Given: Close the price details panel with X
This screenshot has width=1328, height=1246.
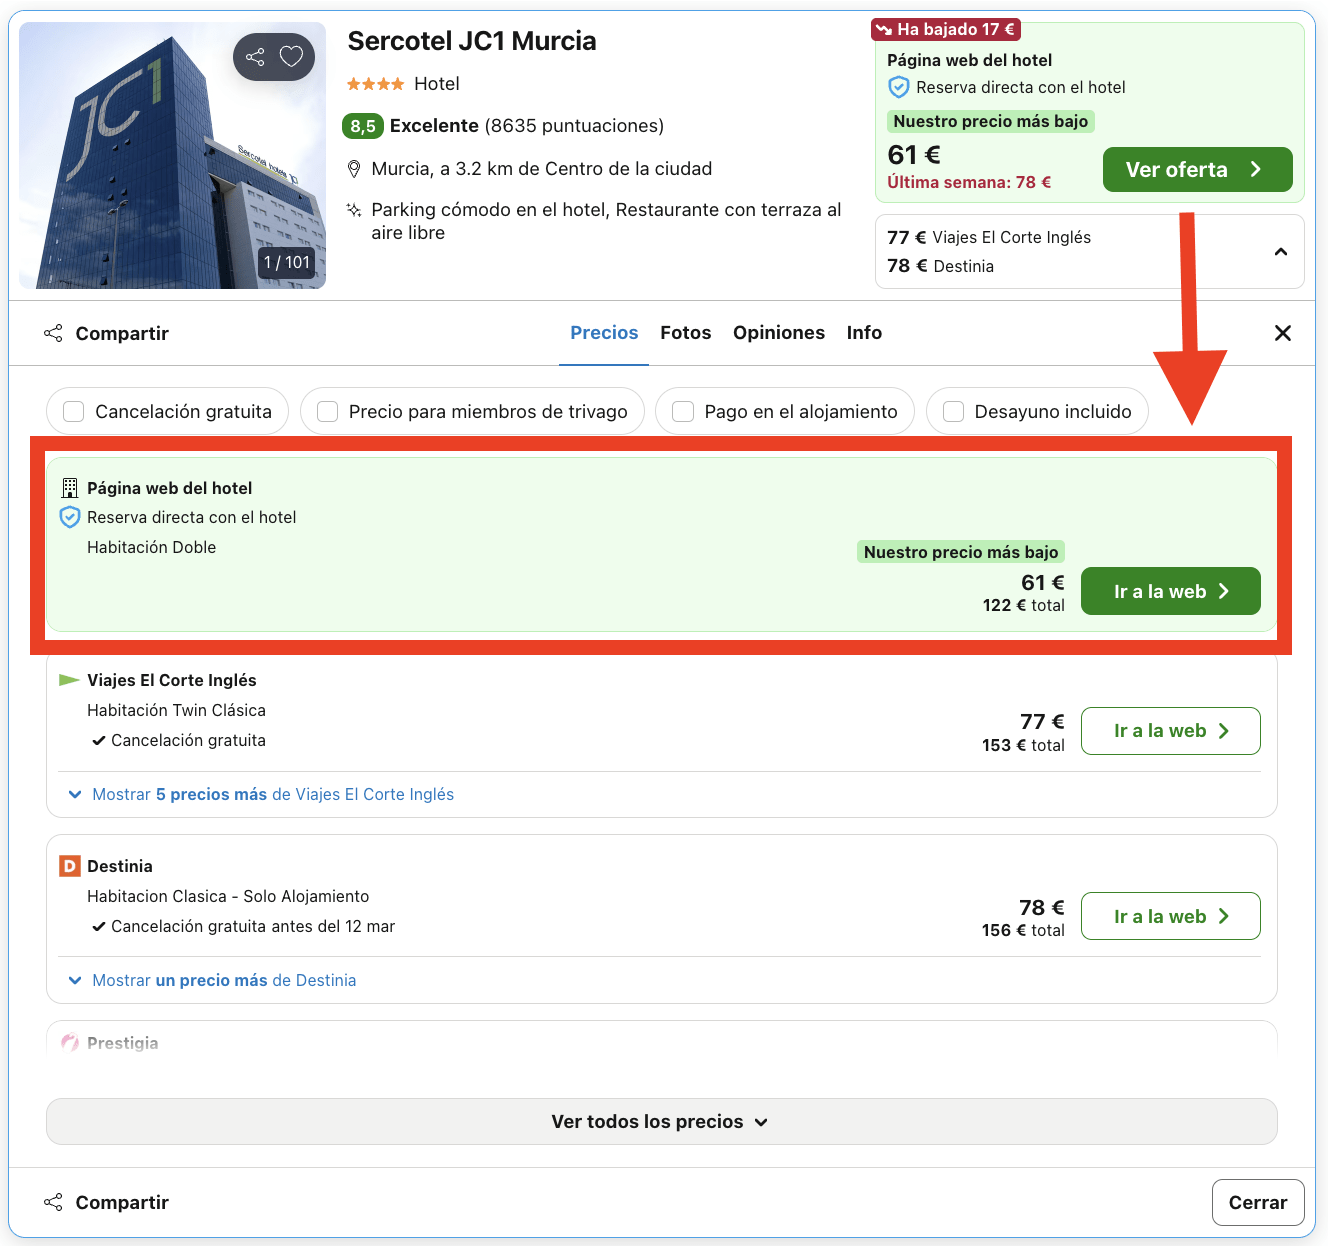Looking at the screenshot, I should (x=1282, y=333).
